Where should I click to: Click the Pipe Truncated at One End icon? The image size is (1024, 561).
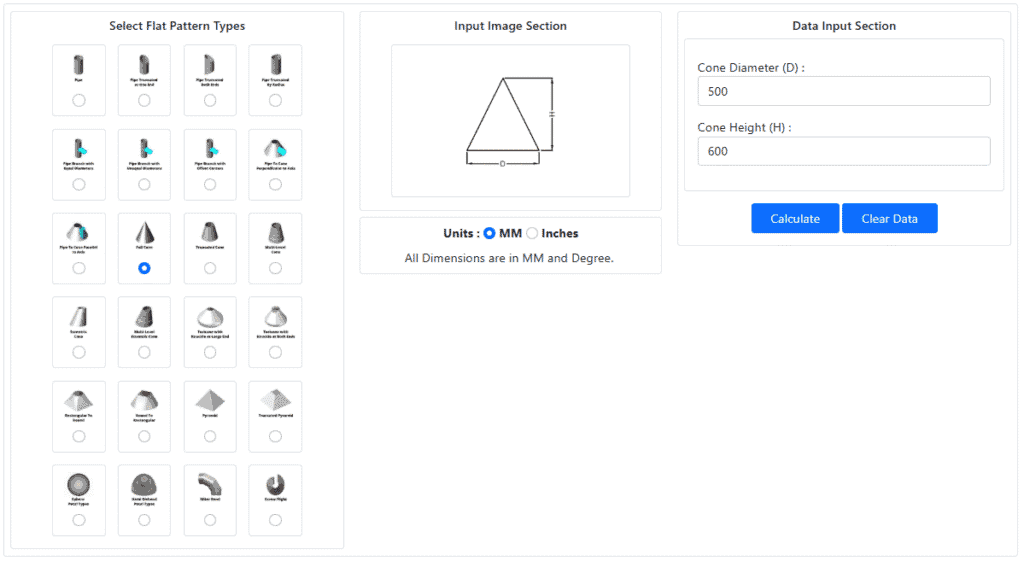[x=144, y=65]
